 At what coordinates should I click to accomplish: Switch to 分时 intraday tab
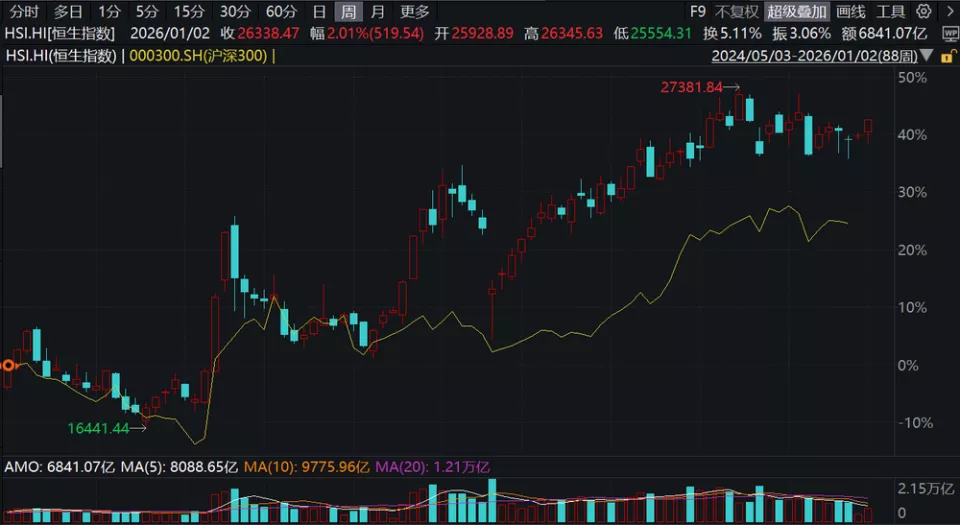25,12
